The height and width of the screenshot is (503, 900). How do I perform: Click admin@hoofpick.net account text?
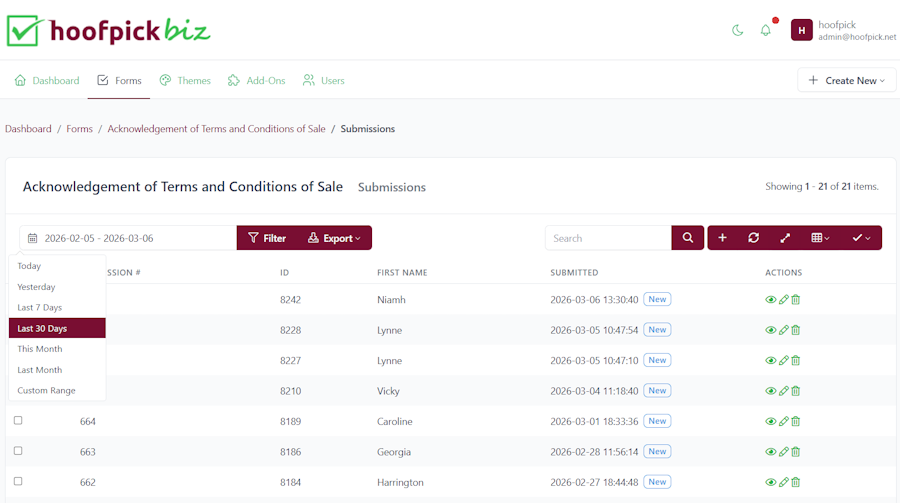point(857,37)
